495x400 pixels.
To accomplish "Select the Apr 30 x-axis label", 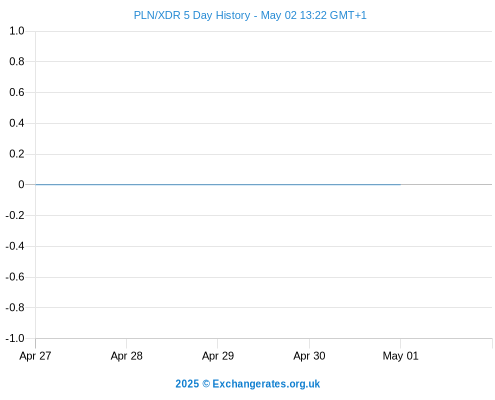I will point(309,356).
